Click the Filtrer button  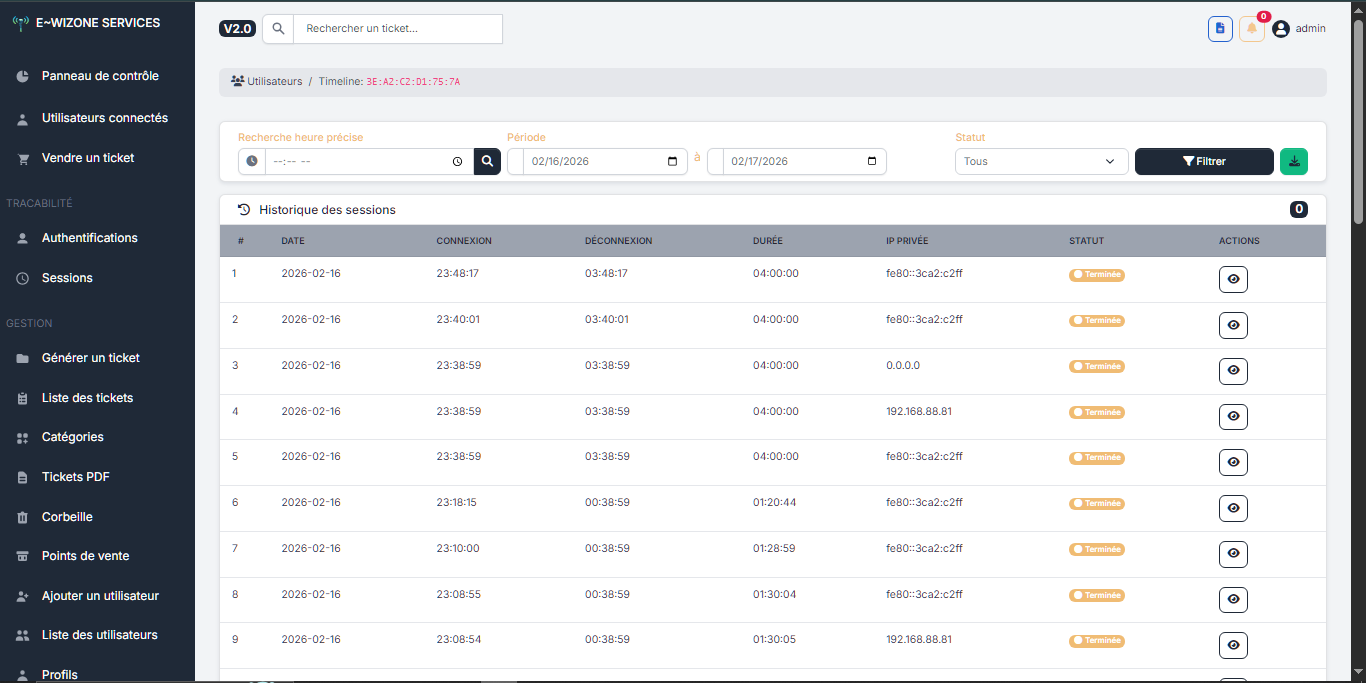coord(1204,161)
